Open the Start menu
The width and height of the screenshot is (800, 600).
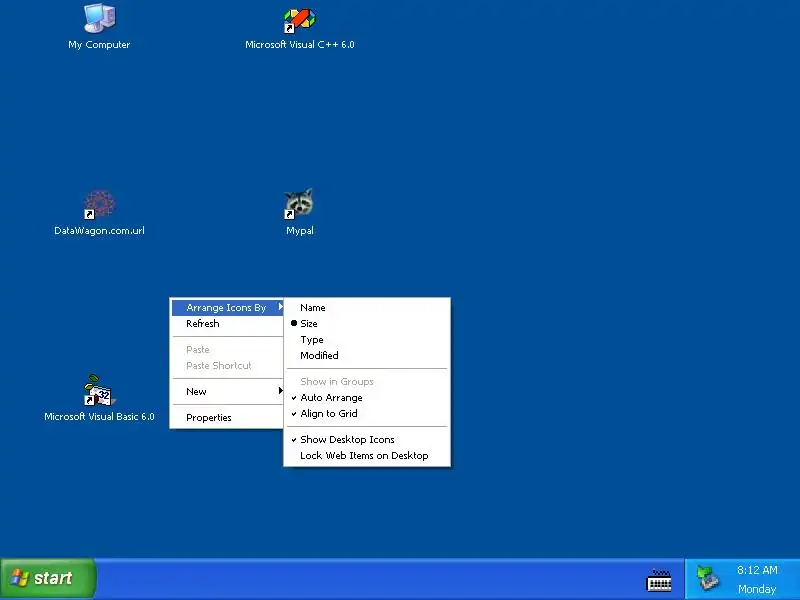48,579
